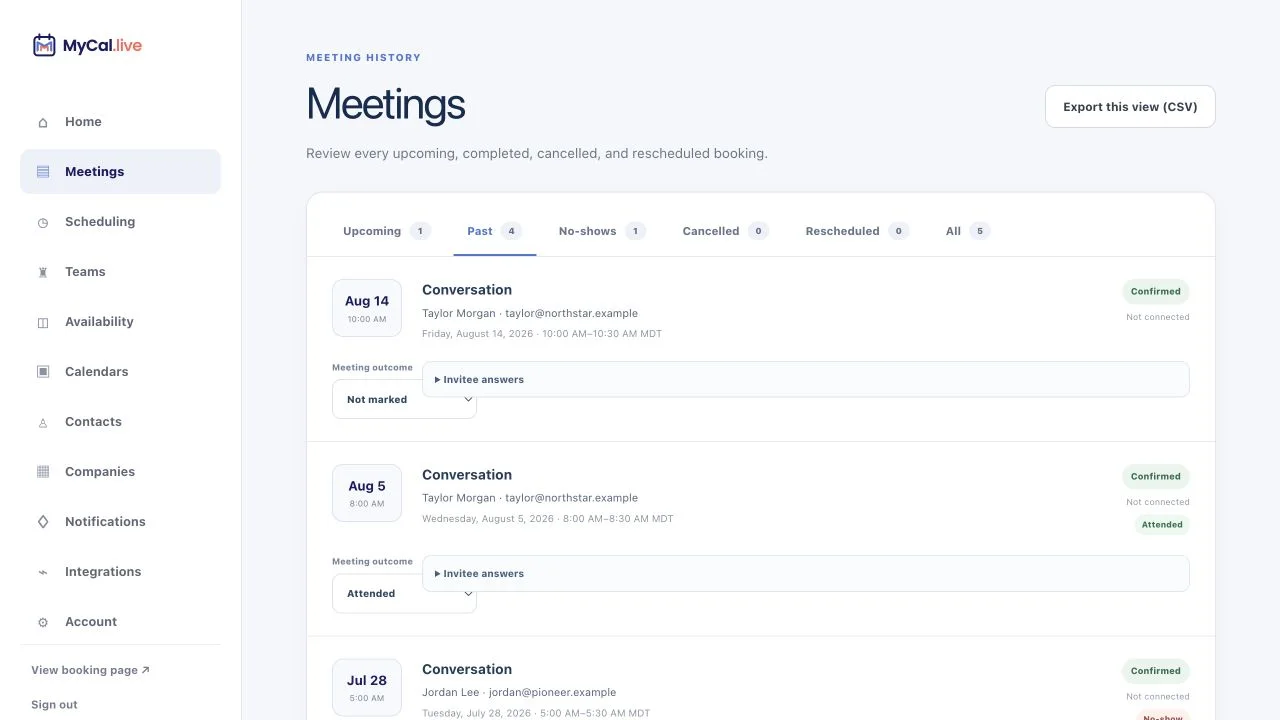
Task: Open the Home page
Action: 120,122
